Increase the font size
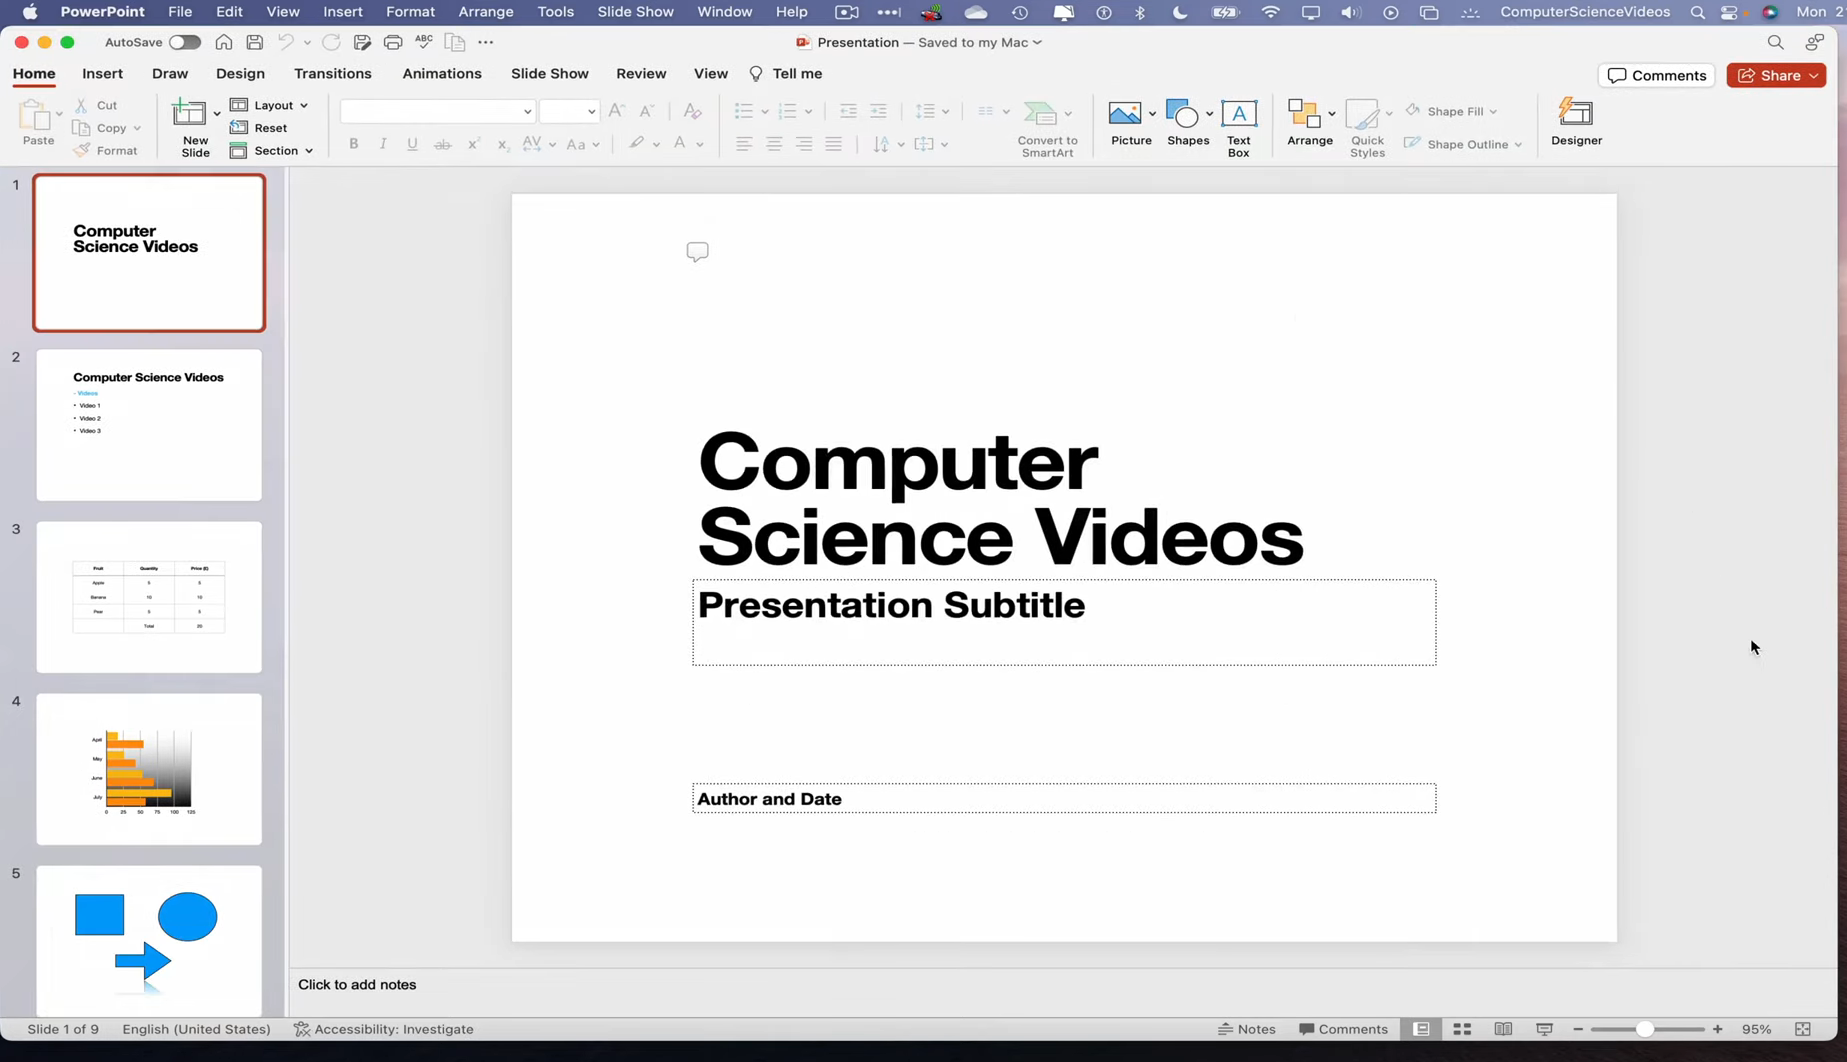This screenshot has height=1062, width=1847. (x=617, y=111)
